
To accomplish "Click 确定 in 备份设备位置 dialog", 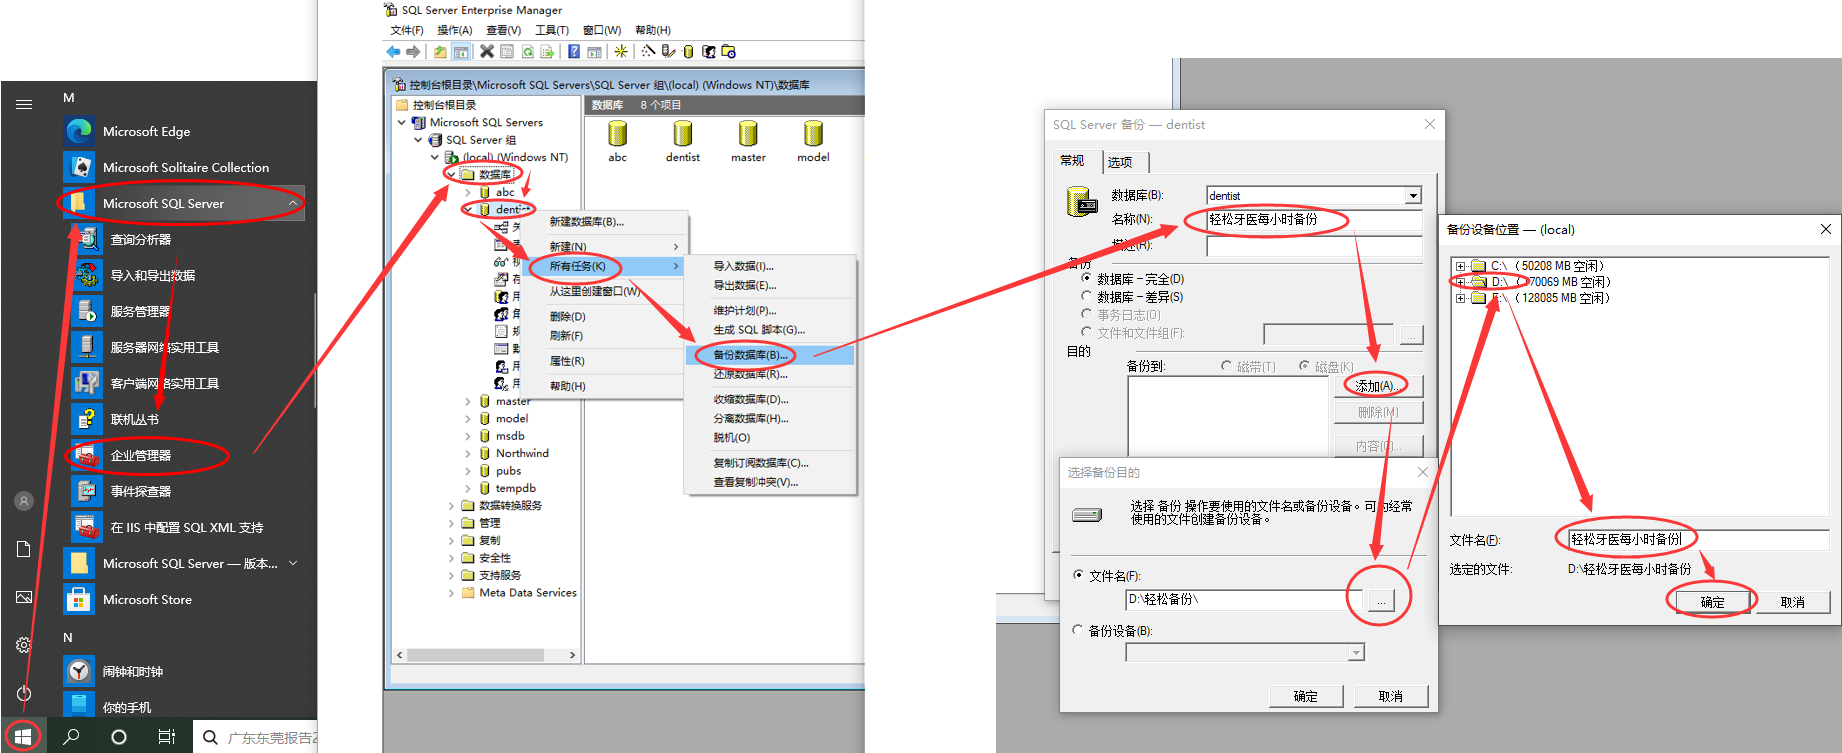I will pyautogui.click(x=1712, y=602).
